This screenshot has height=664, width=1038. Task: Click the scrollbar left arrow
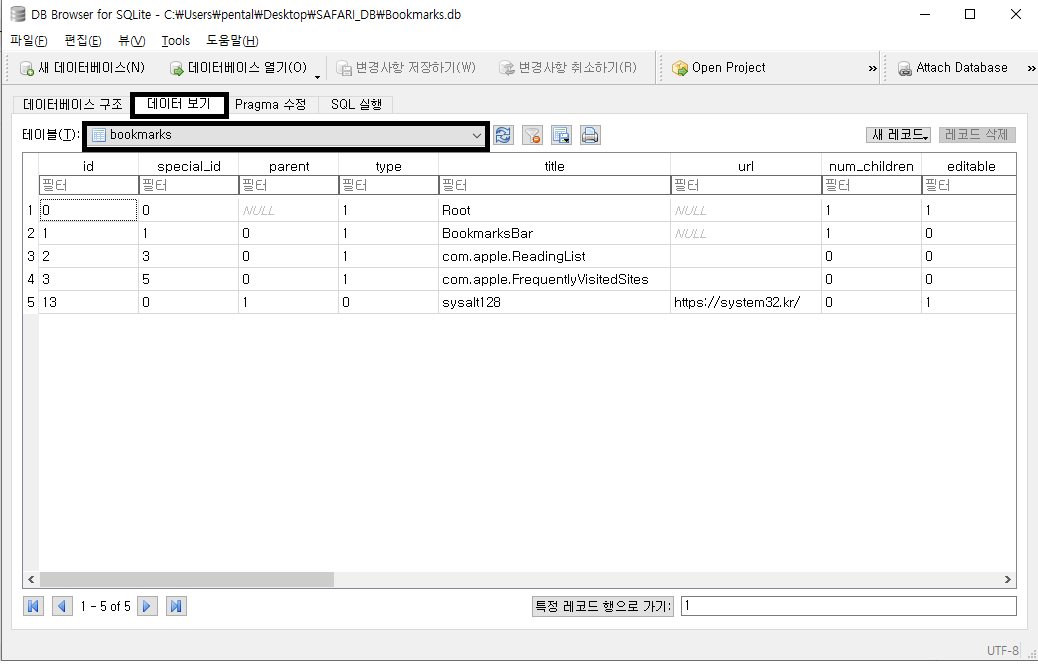(31, 579)
